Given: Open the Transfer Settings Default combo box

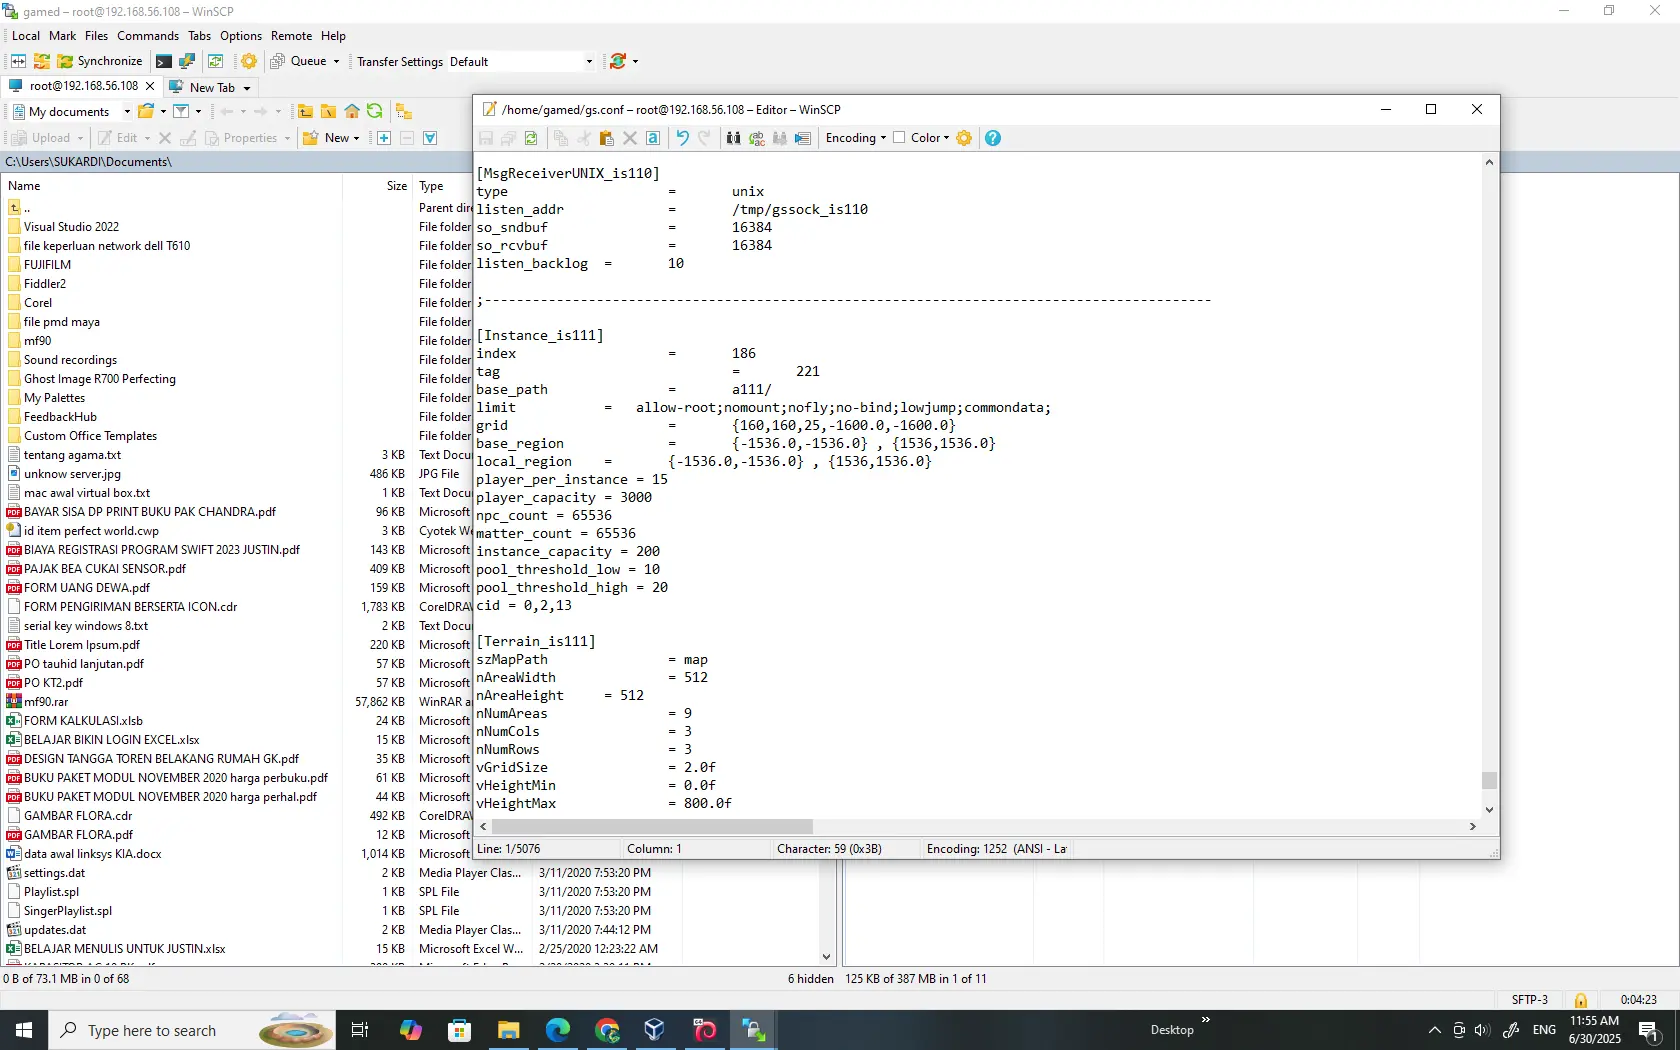Looking at the screenshot, I should click(x=521, y=62).
